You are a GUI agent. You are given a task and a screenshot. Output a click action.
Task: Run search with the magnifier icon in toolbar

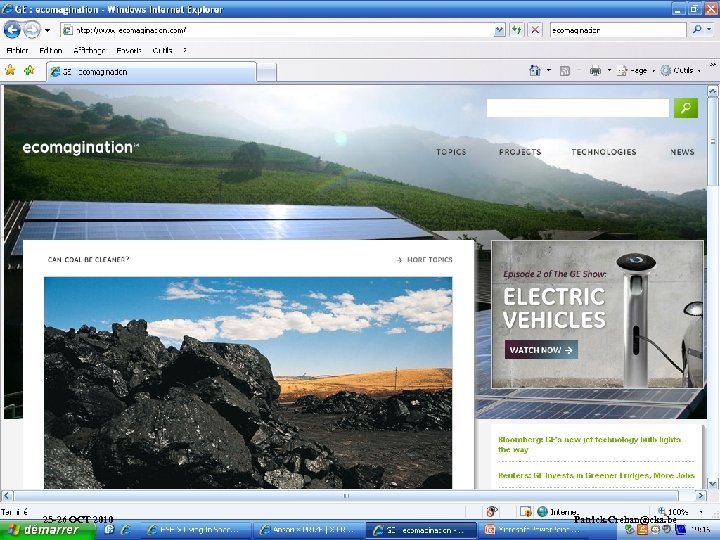coord(697,30)
